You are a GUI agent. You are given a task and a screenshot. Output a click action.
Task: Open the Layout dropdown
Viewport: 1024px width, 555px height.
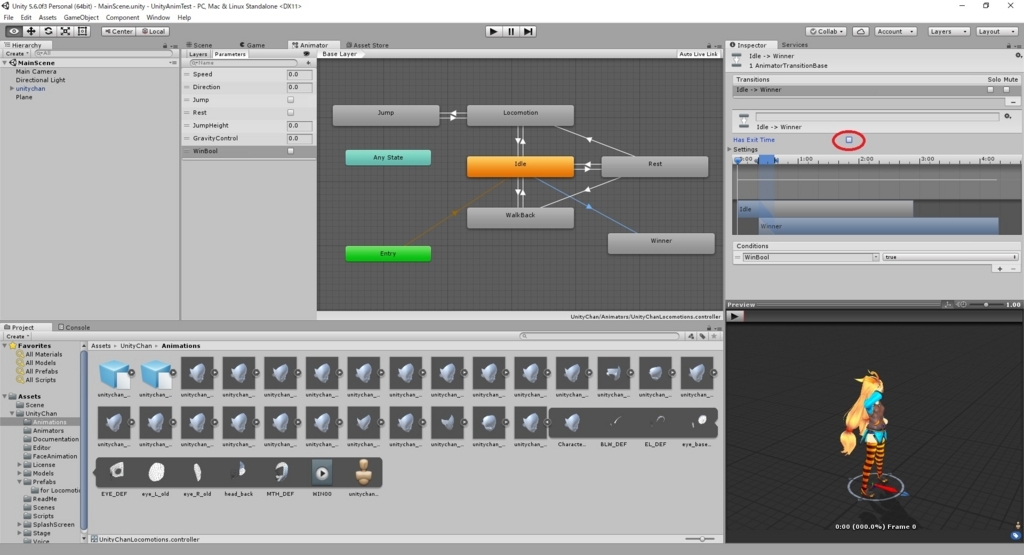point(997,31)
